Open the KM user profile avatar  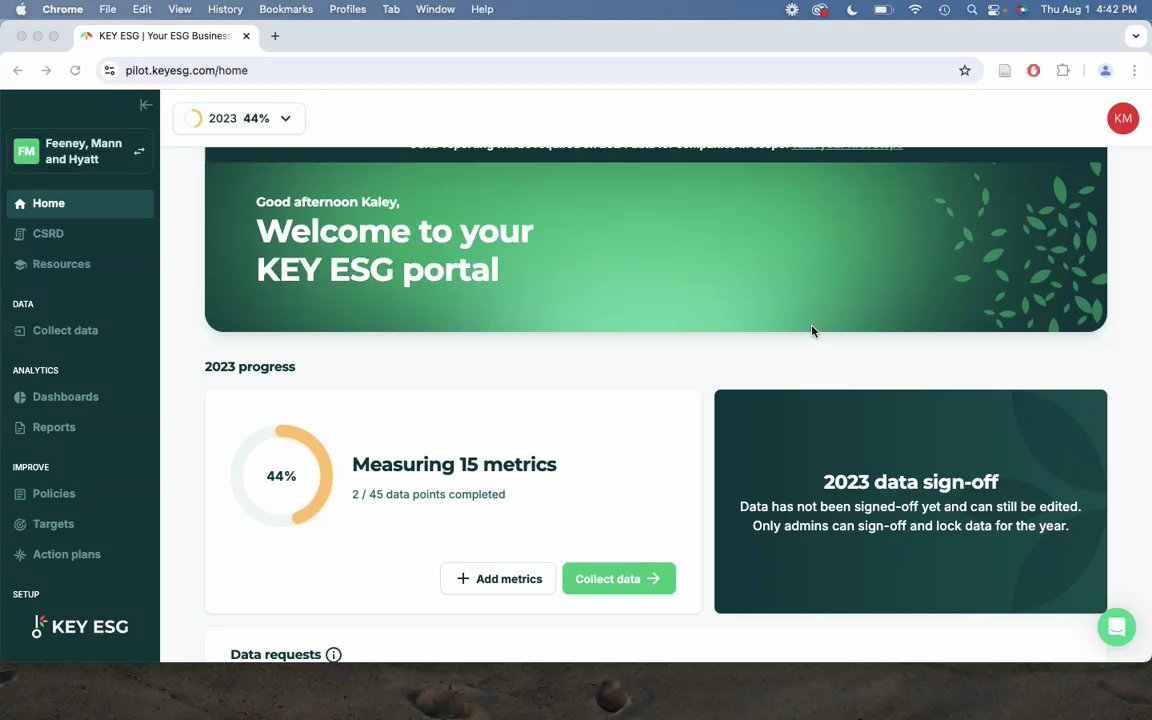click(x=1123, y=118)
